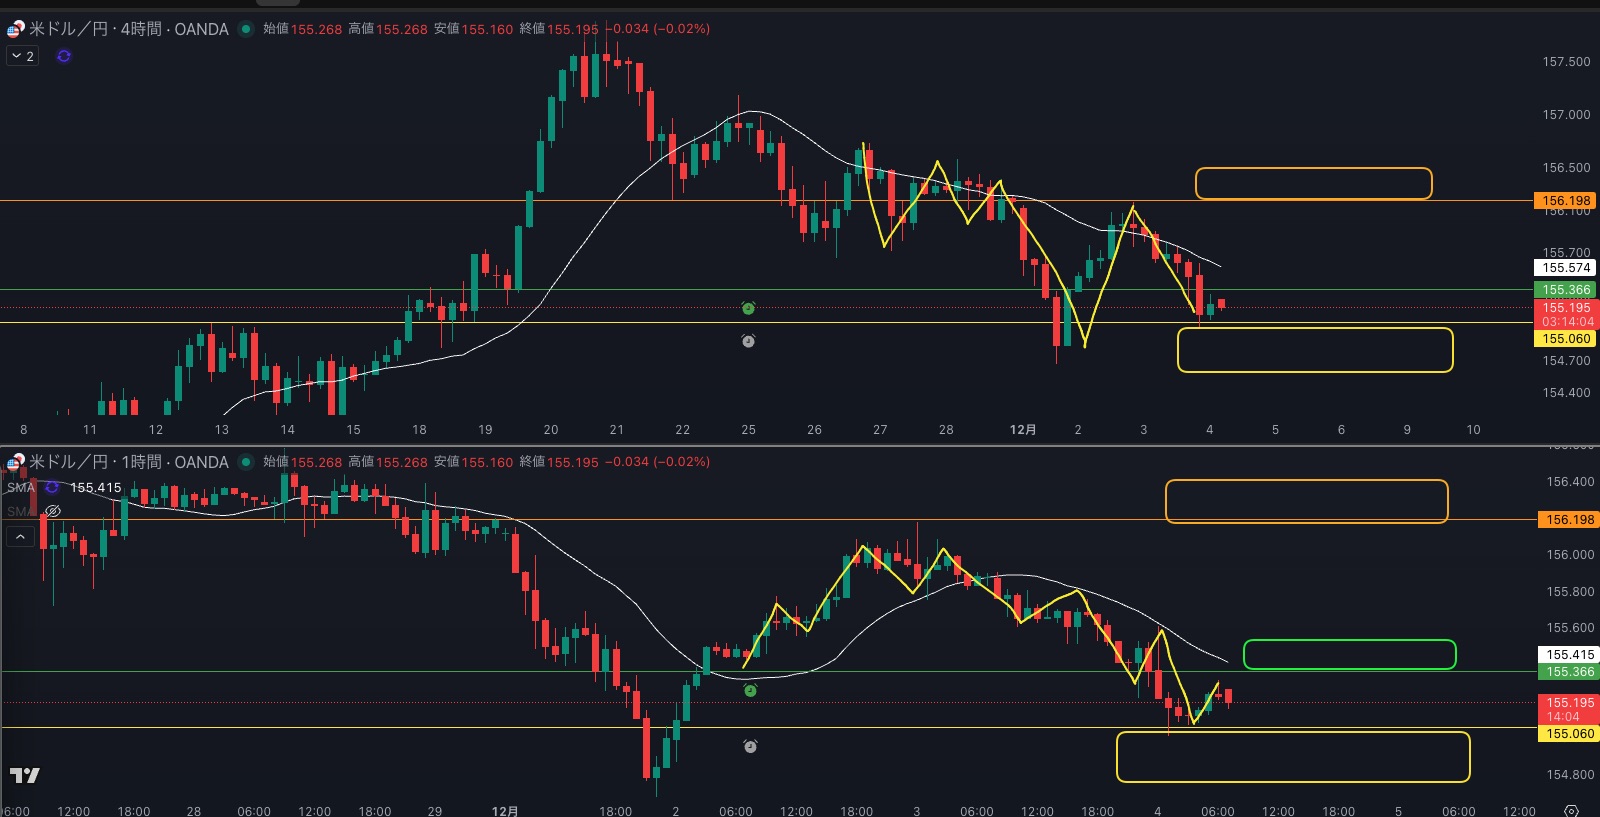Click the 米ドル/円 4時間 symbol title
1600x817 pixels.
click(x=129, y=29)
